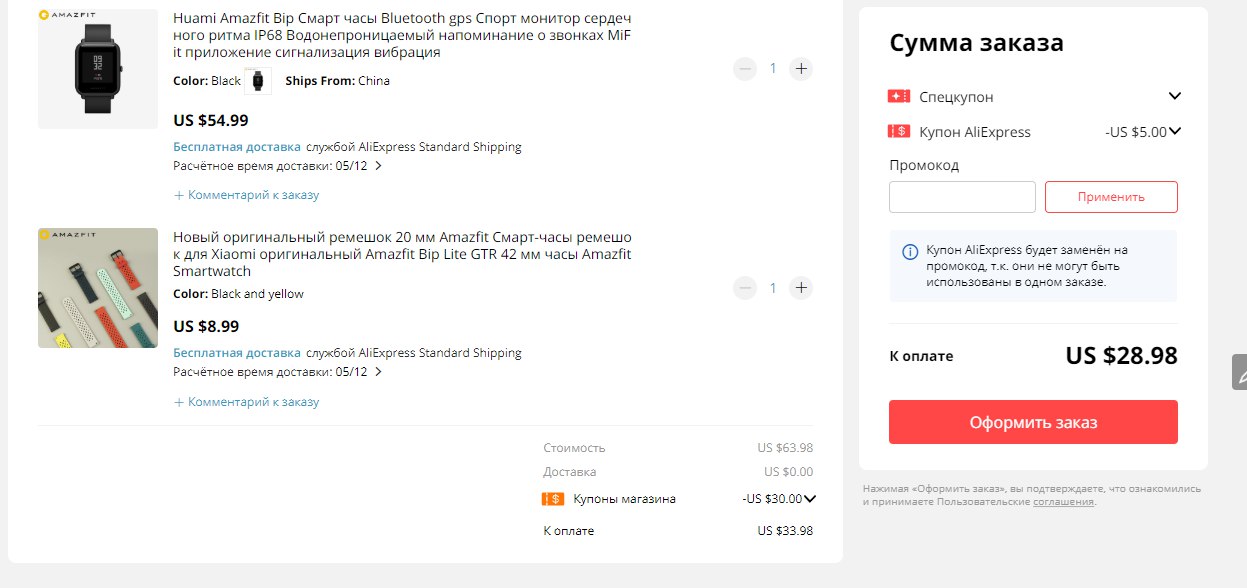Image resolution: width=1247 pixels, height=588 pixels.
Task: Open Huami Amazfit Bip product title link
Action: click(402, 35)
